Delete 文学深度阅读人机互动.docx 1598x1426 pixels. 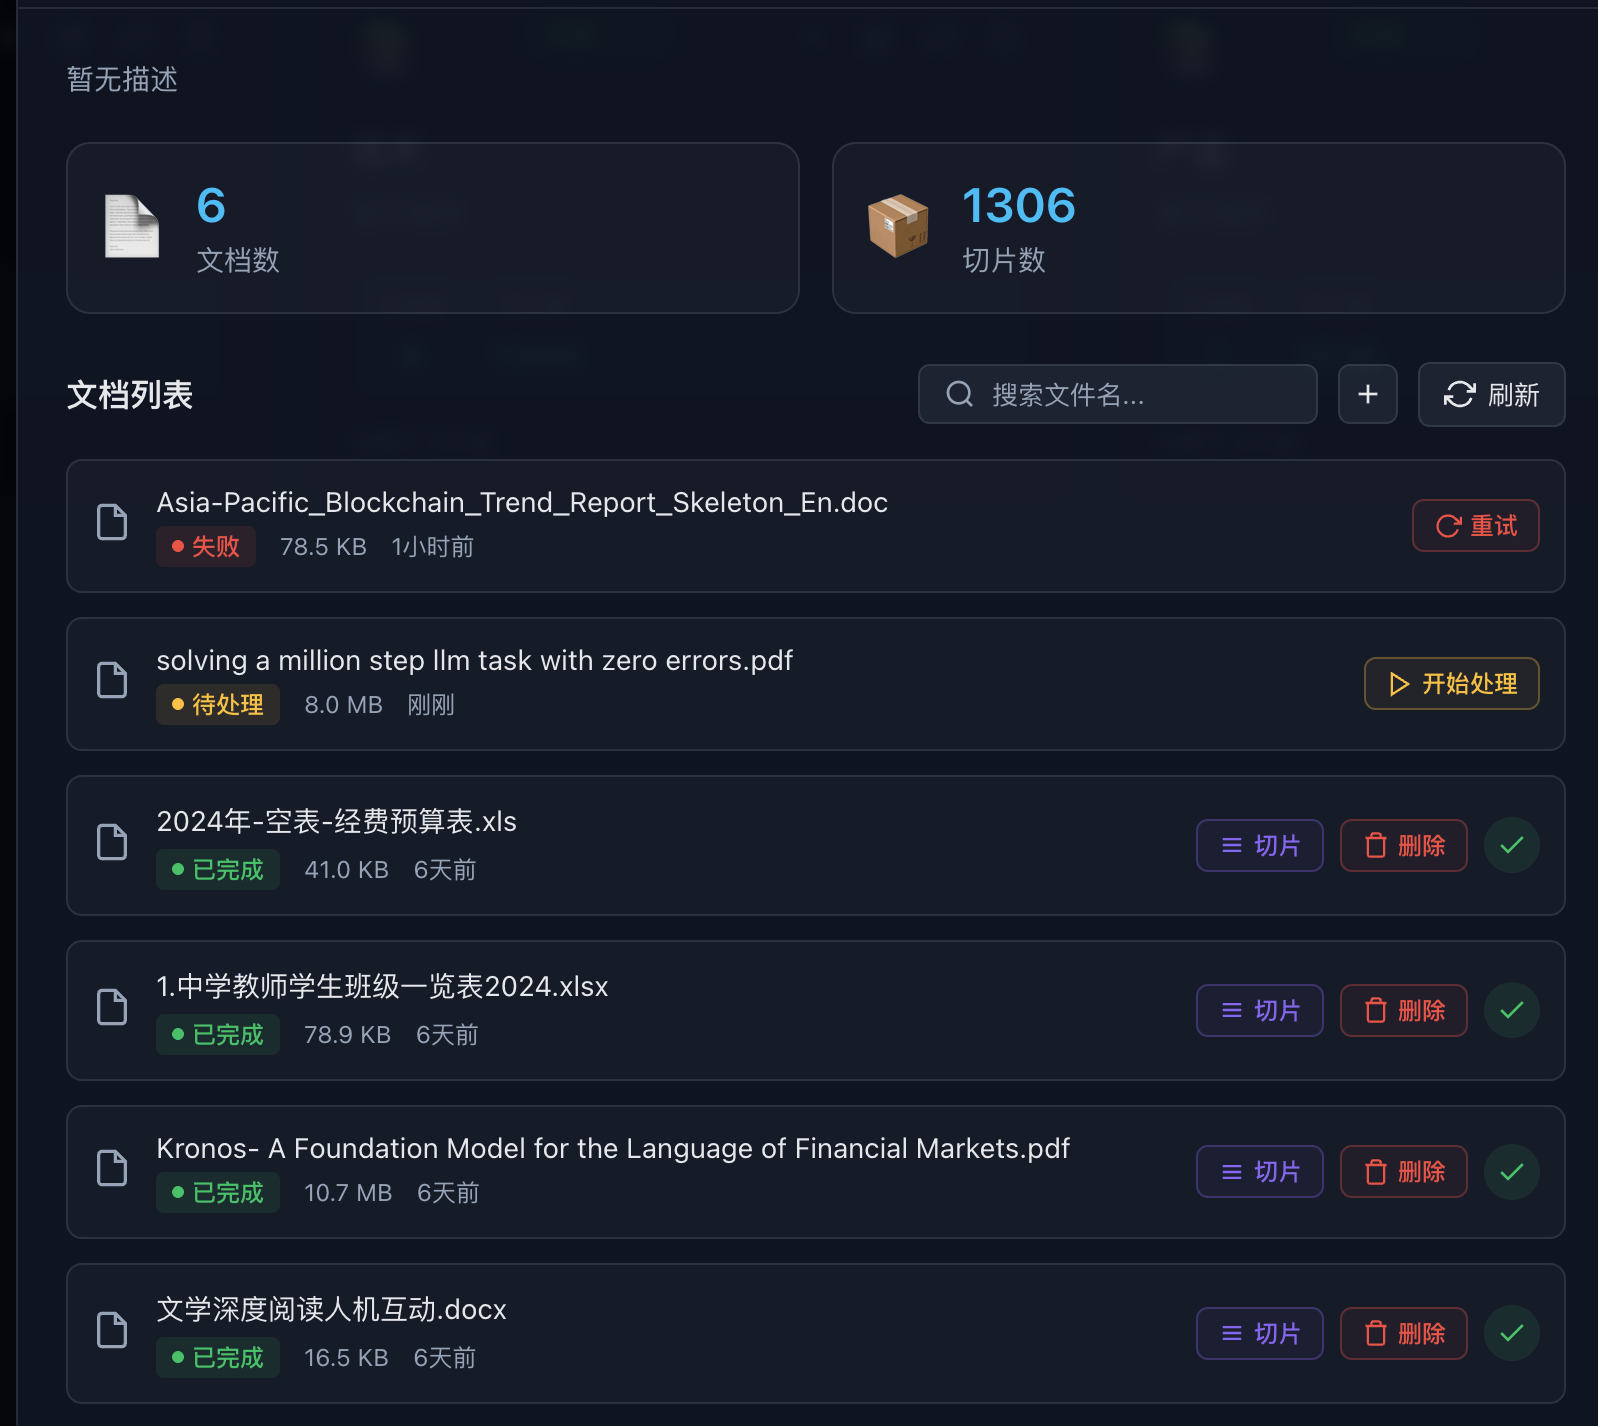tap(1403, 1334)
